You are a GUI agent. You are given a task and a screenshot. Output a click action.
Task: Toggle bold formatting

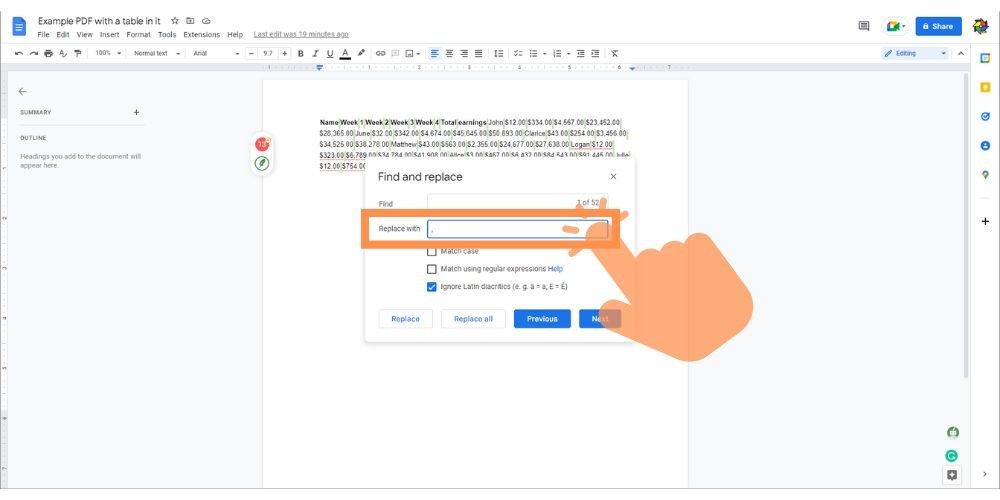pyautogui.click(x=301, y=54)
